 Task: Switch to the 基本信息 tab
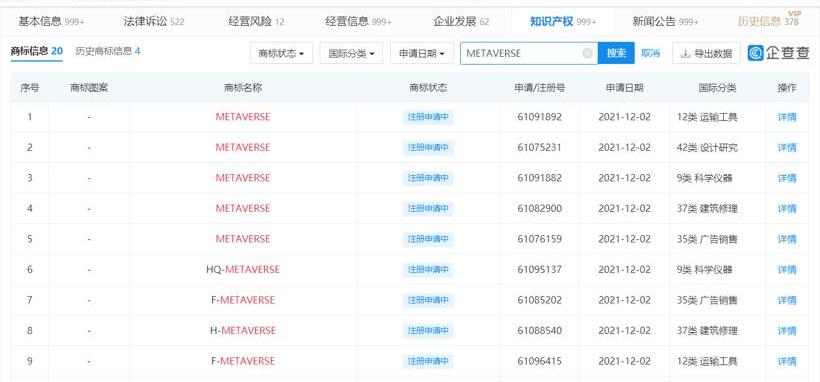(x=51, y=22)
